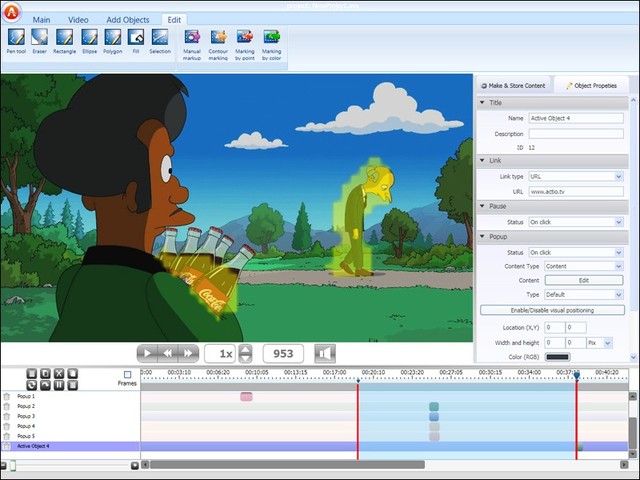Screen dimensions: 640x480
Task: Rewind the video
Action: (x=167, y=353)
